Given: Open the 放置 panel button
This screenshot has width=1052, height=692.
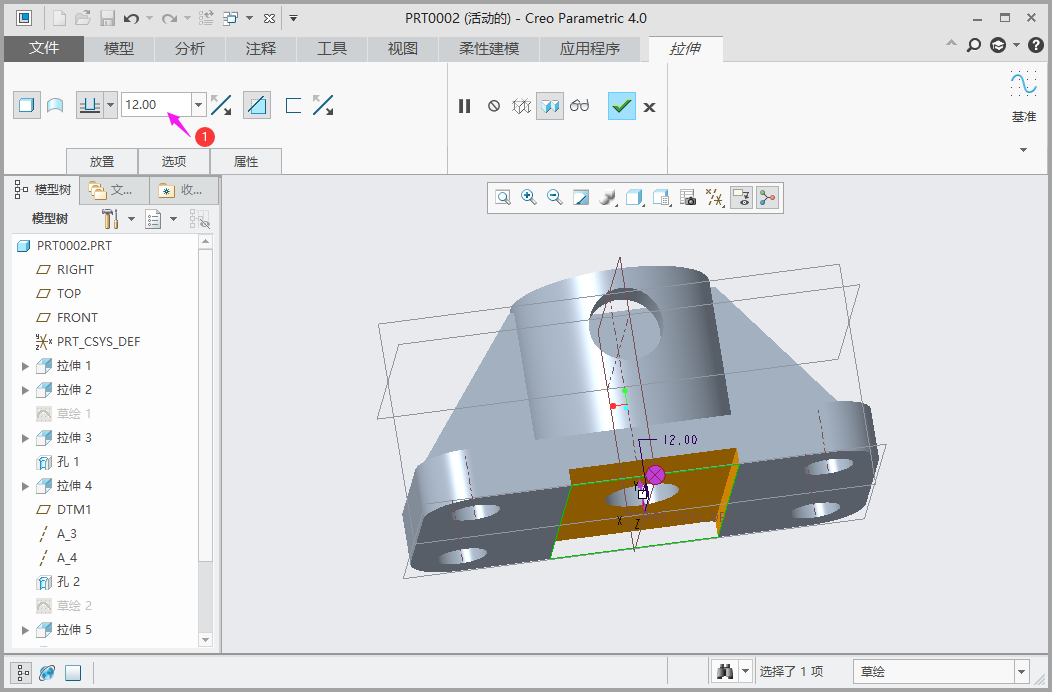Looking at the screenshot, I should pyautogui.click(x=101, y=161).
